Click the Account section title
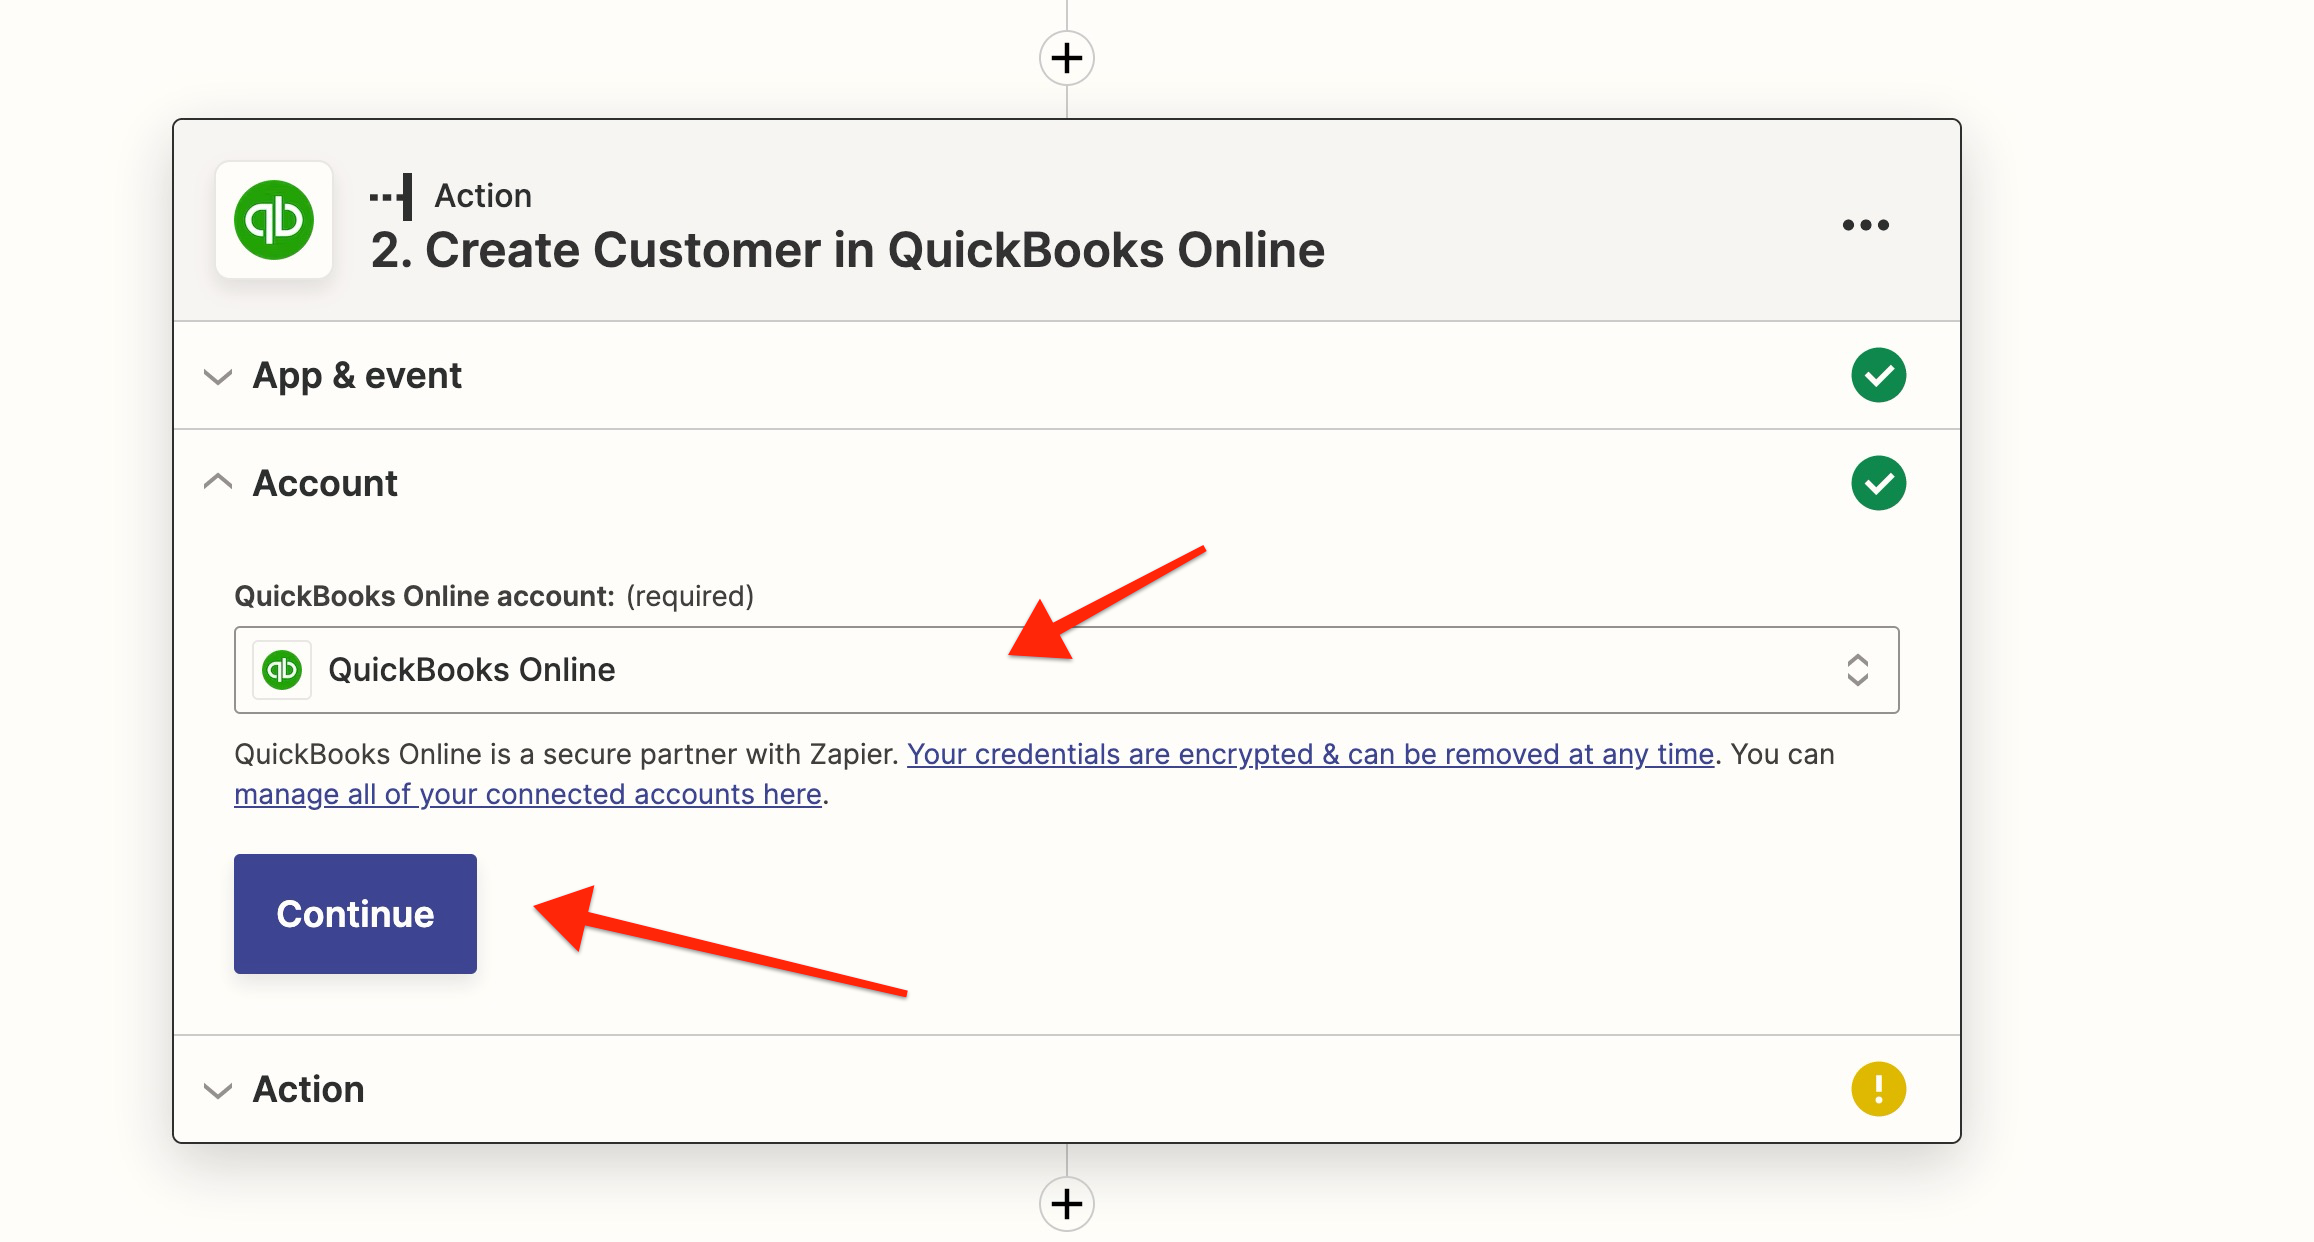Screen dimensions: 2314x1242 (x=325, y=483)
